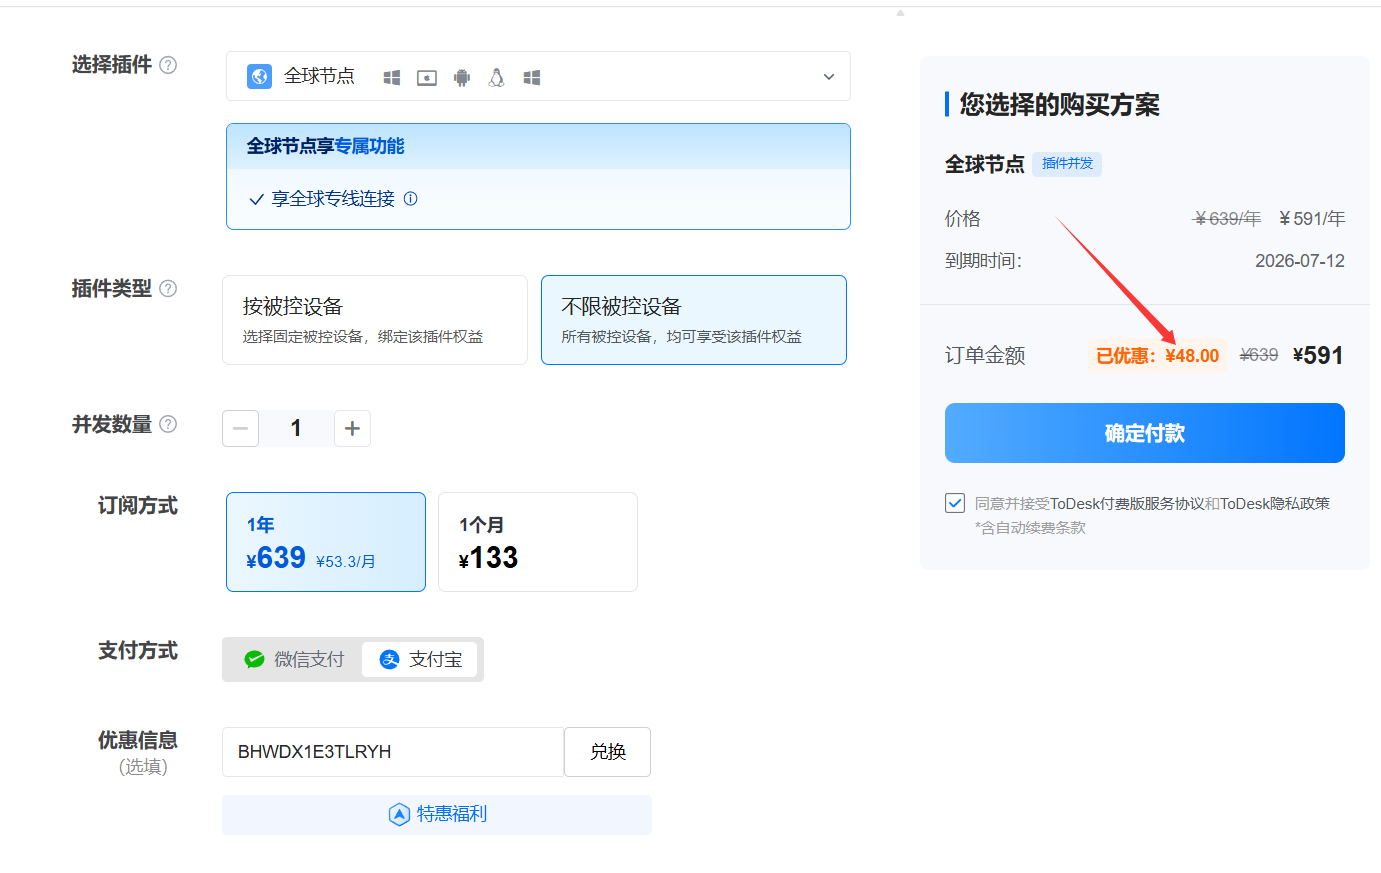Click the 全球节点 globe icon in dropdown
The height and width of the screenshot is (873, 1381).
click(x=259, y=76)
